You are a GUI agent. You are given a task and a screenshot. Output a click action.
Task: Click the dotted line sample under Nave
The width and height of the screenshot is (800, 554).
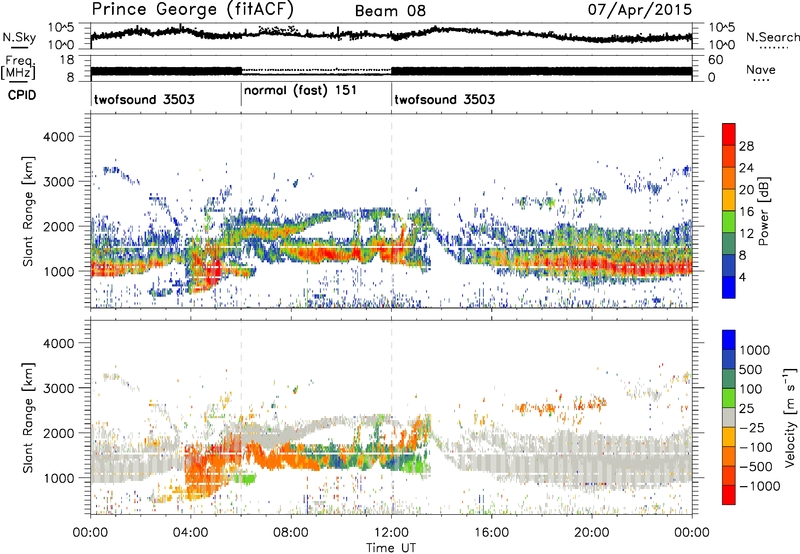(x=761, y=80)
